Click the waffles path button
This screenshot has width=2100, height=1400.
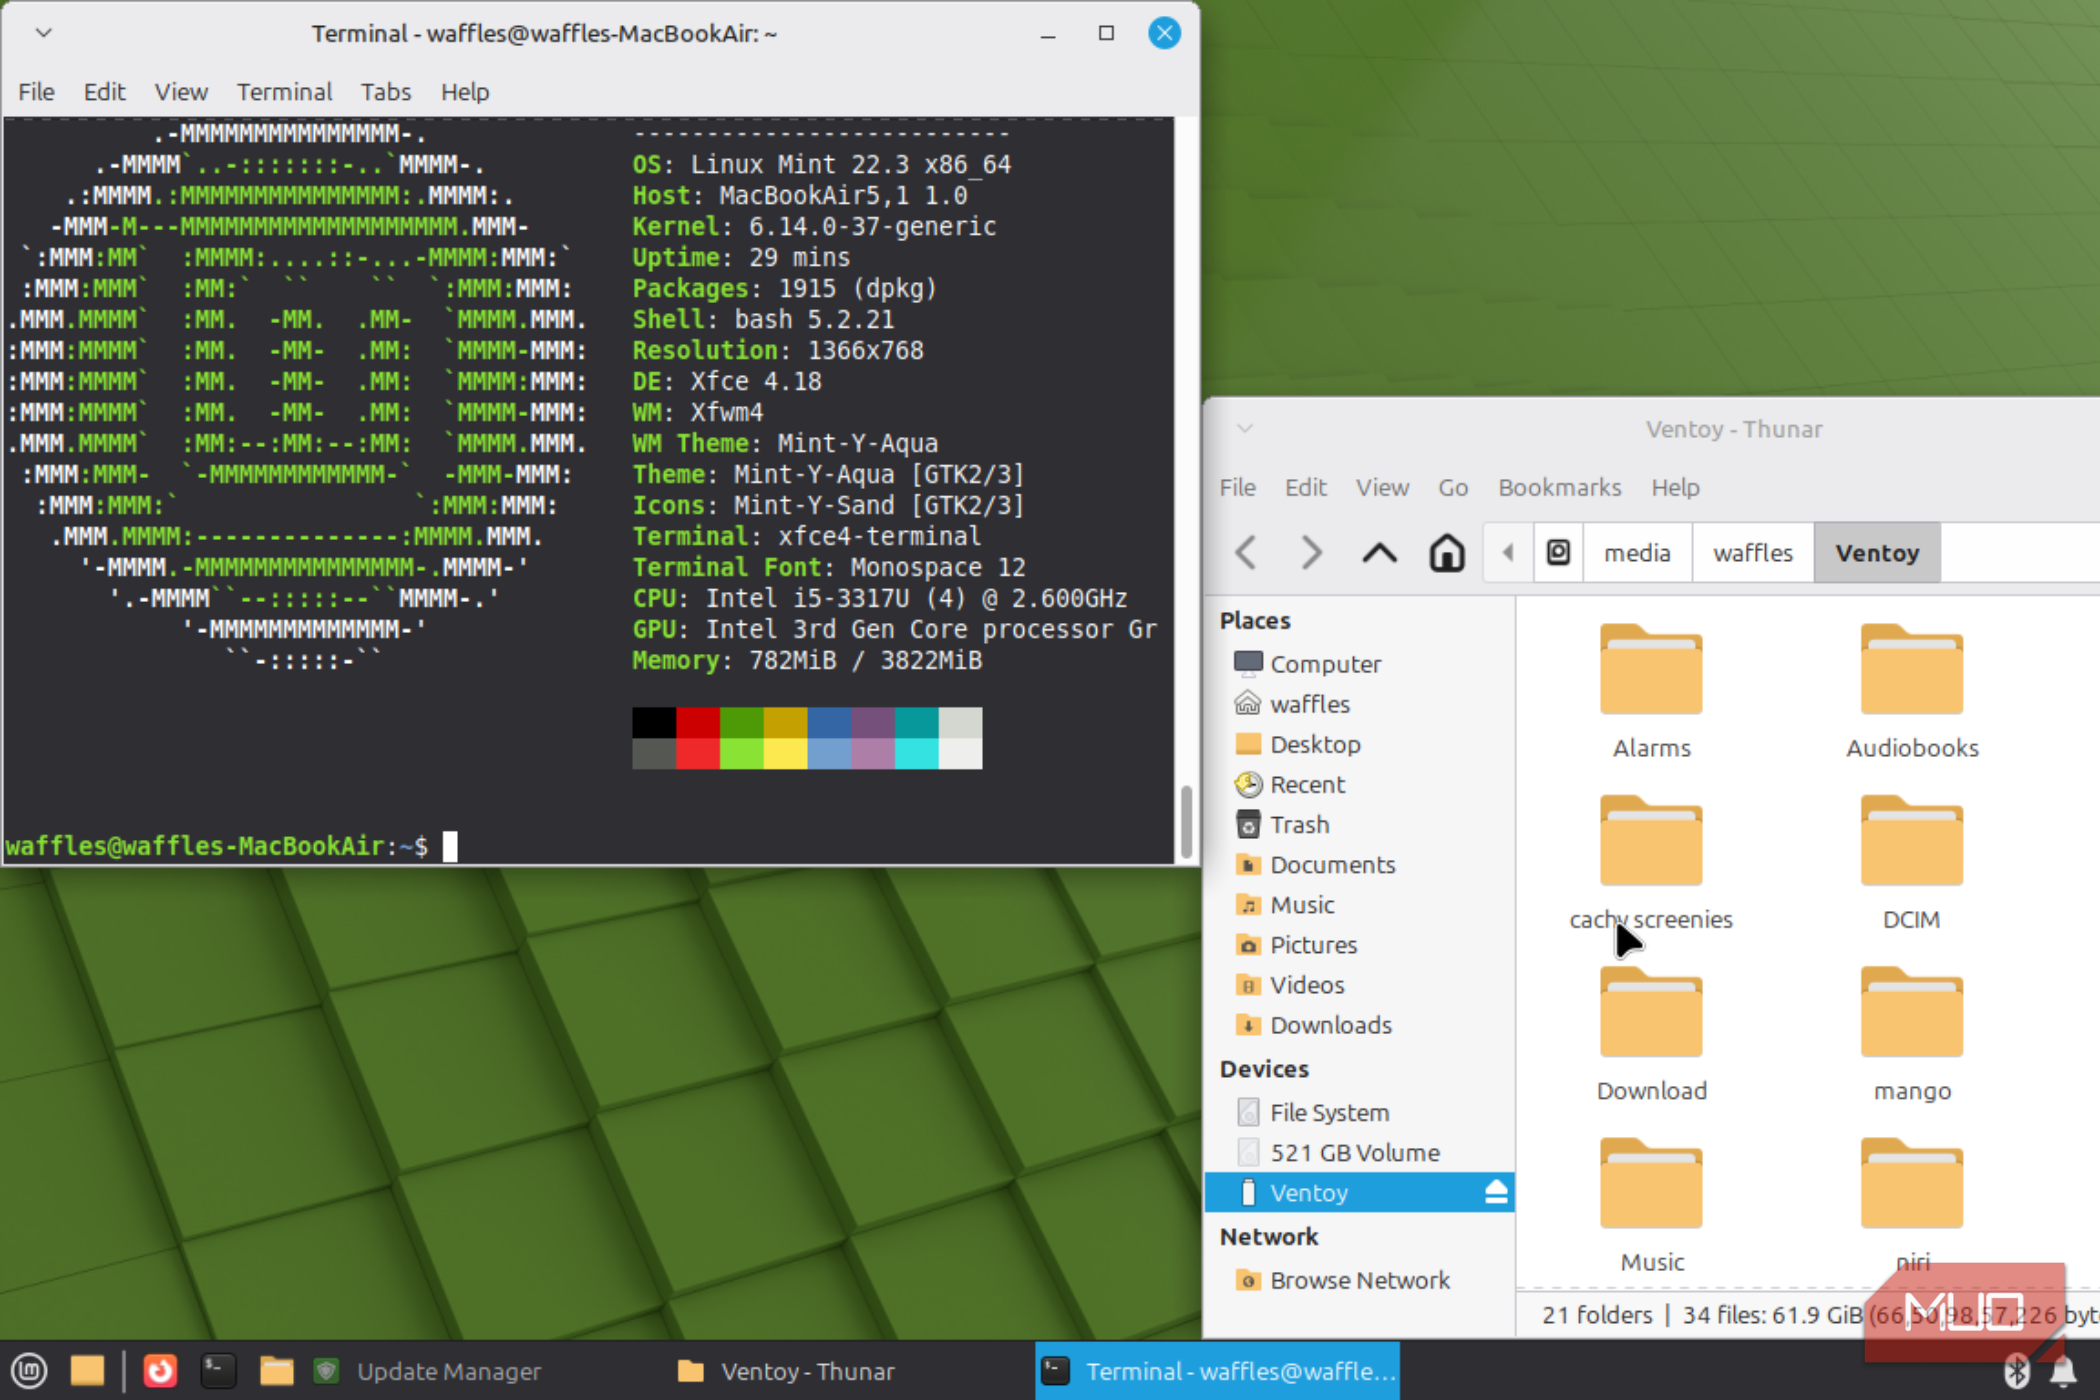[x=1752, y=553]
